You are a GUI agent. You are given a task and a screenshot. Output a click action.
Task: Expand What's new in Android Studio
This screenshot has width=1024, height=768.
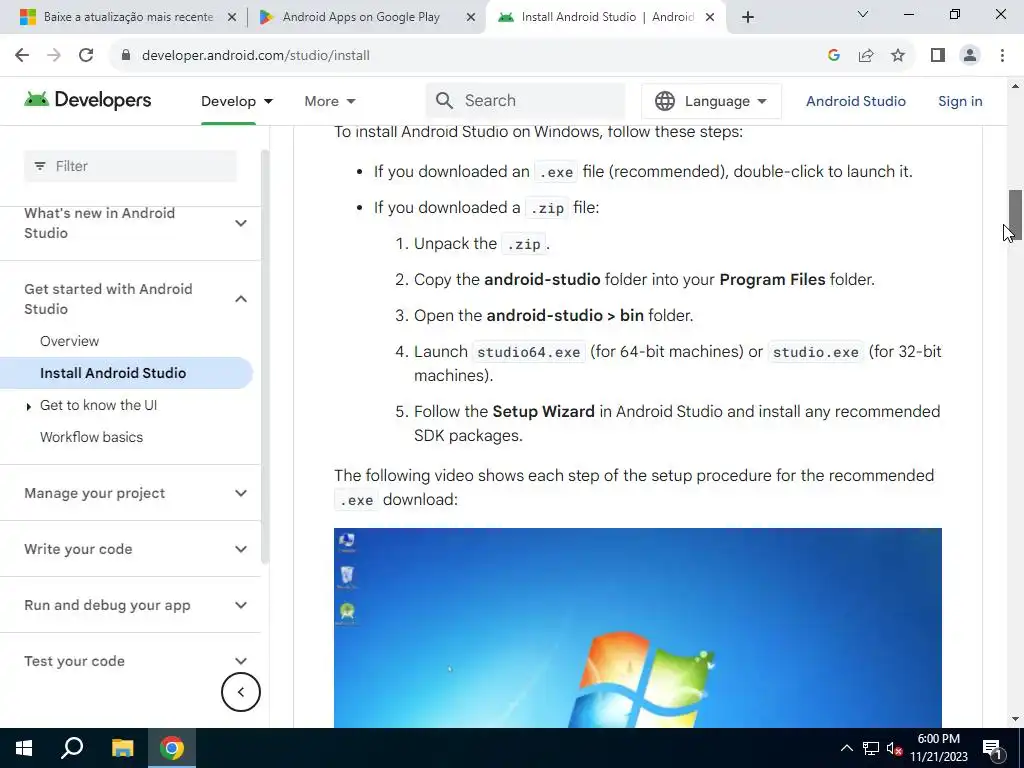click(241, 223)
